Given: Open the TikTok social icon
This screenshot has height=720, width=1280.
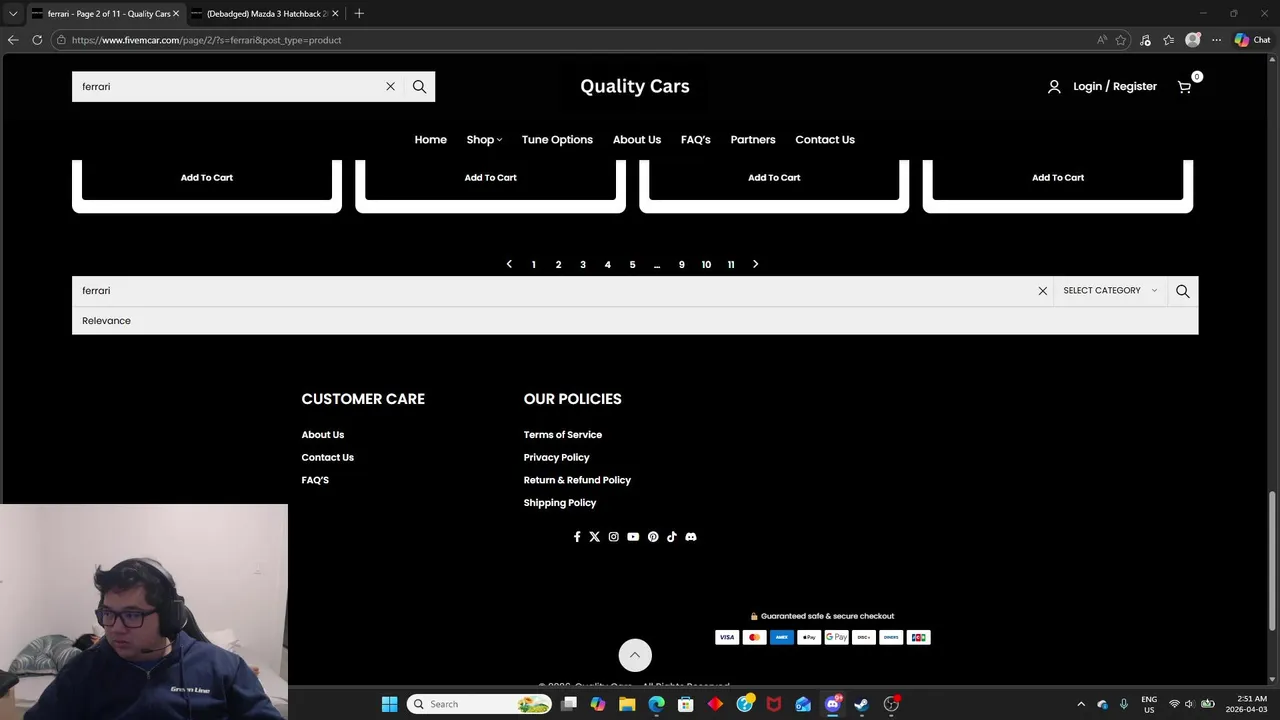Looking at the screenshot, I should pyautogui.click(x=671, y=537).
